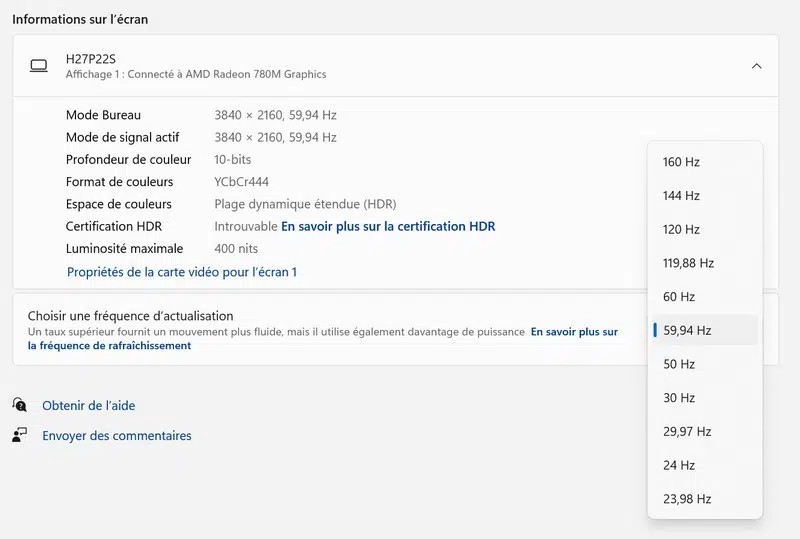Open En savoir plus sur la certification HDR

pyautogui.click(x=388, y=226)
